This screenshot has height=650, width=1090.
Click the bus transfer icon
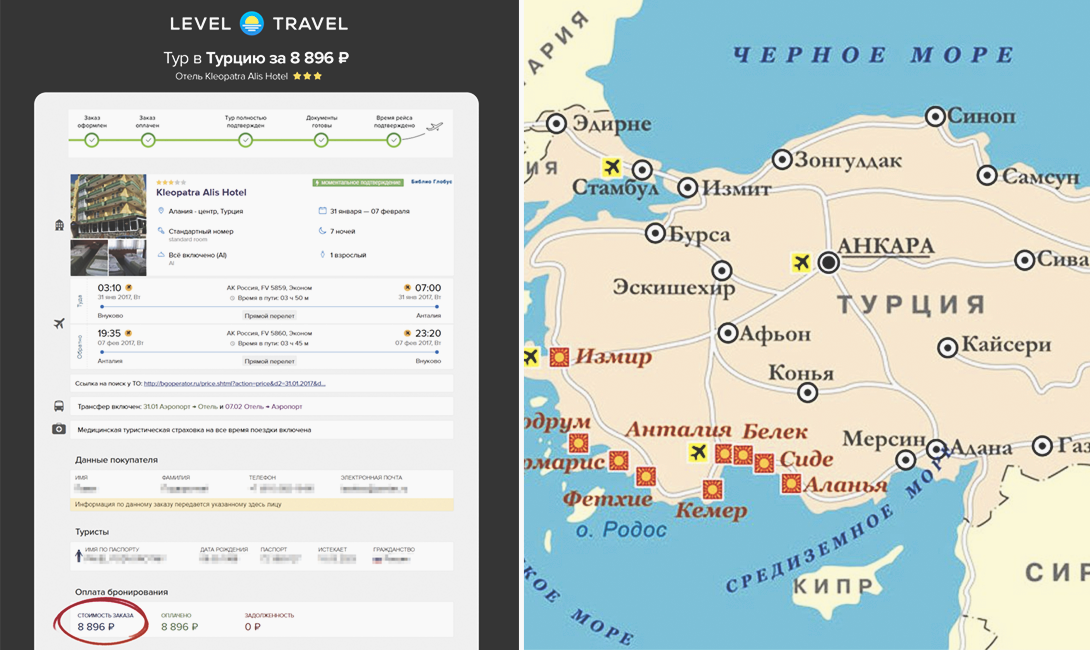59,407
